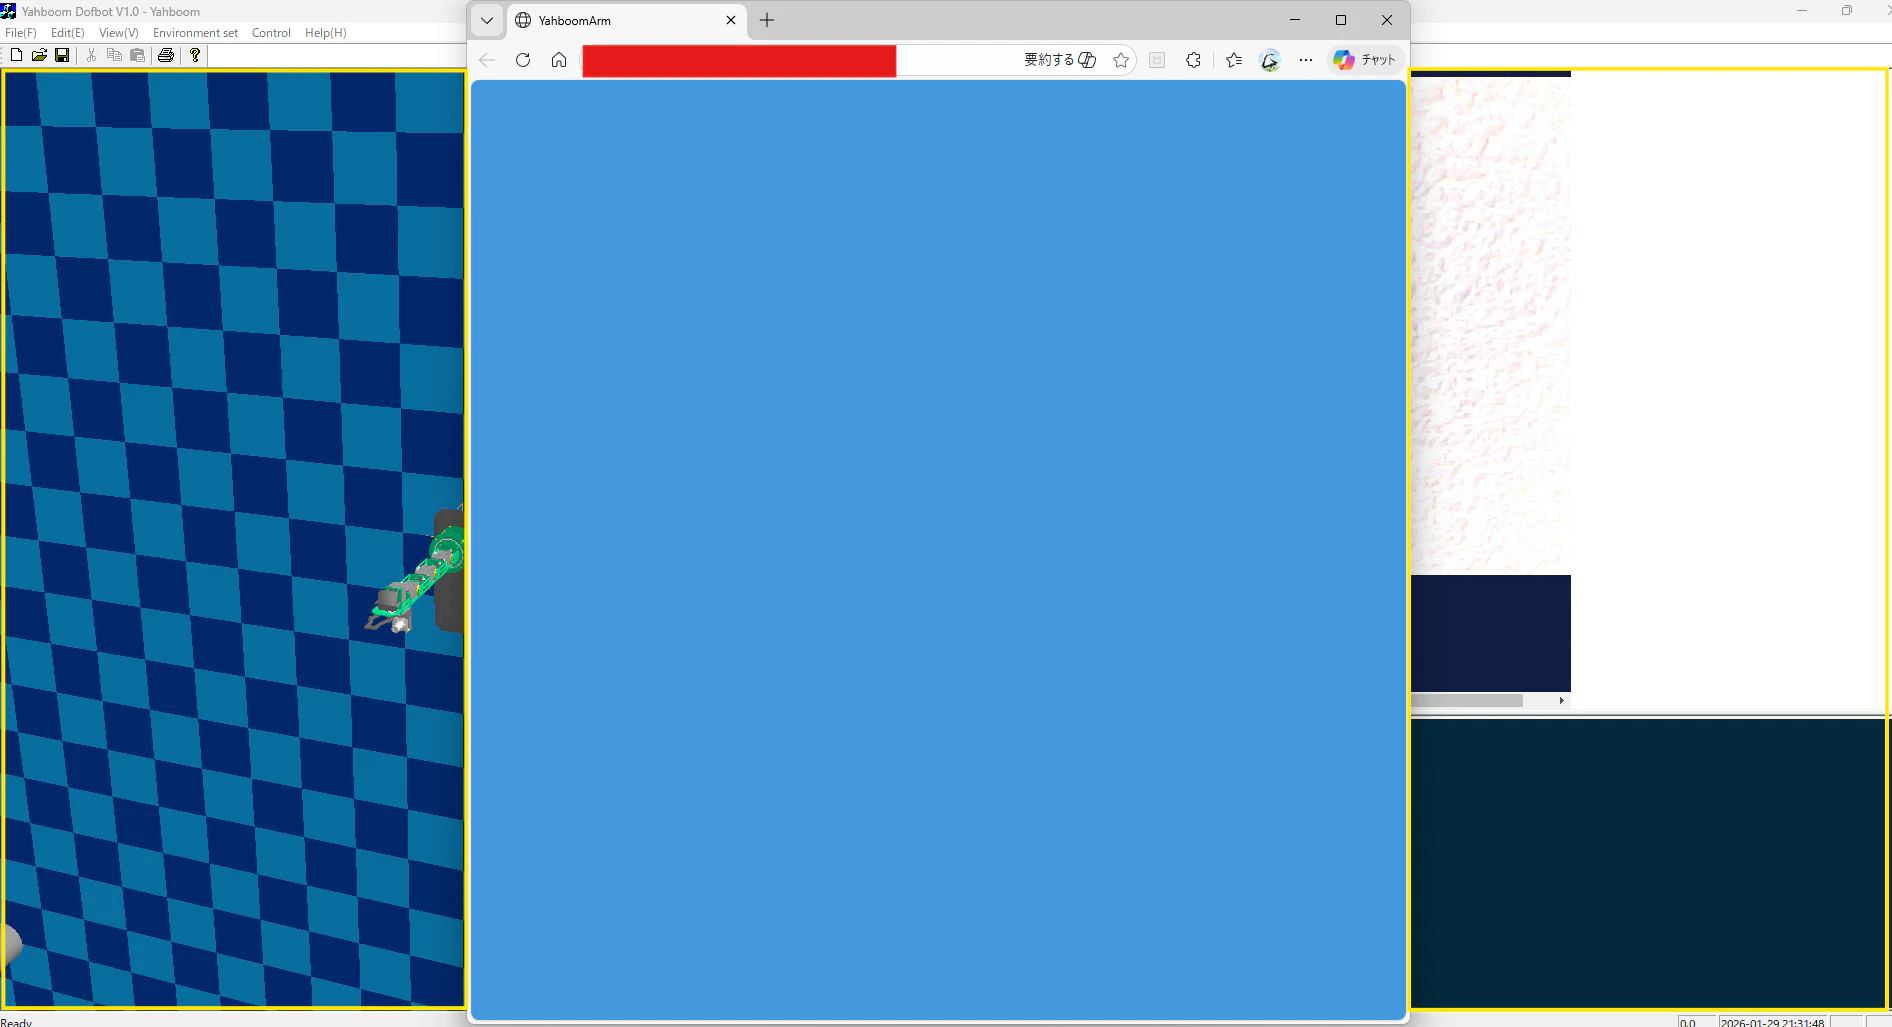Maximize the YahboomArm browser window

1341,20
